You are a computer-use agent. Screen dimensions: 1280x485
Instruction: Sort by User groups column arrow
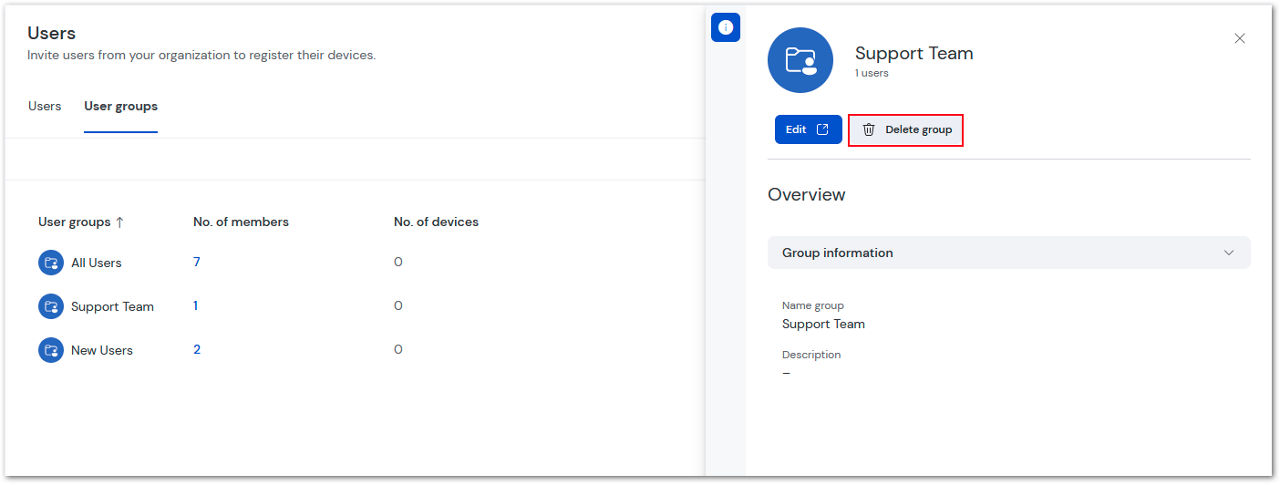coord(120,222)
